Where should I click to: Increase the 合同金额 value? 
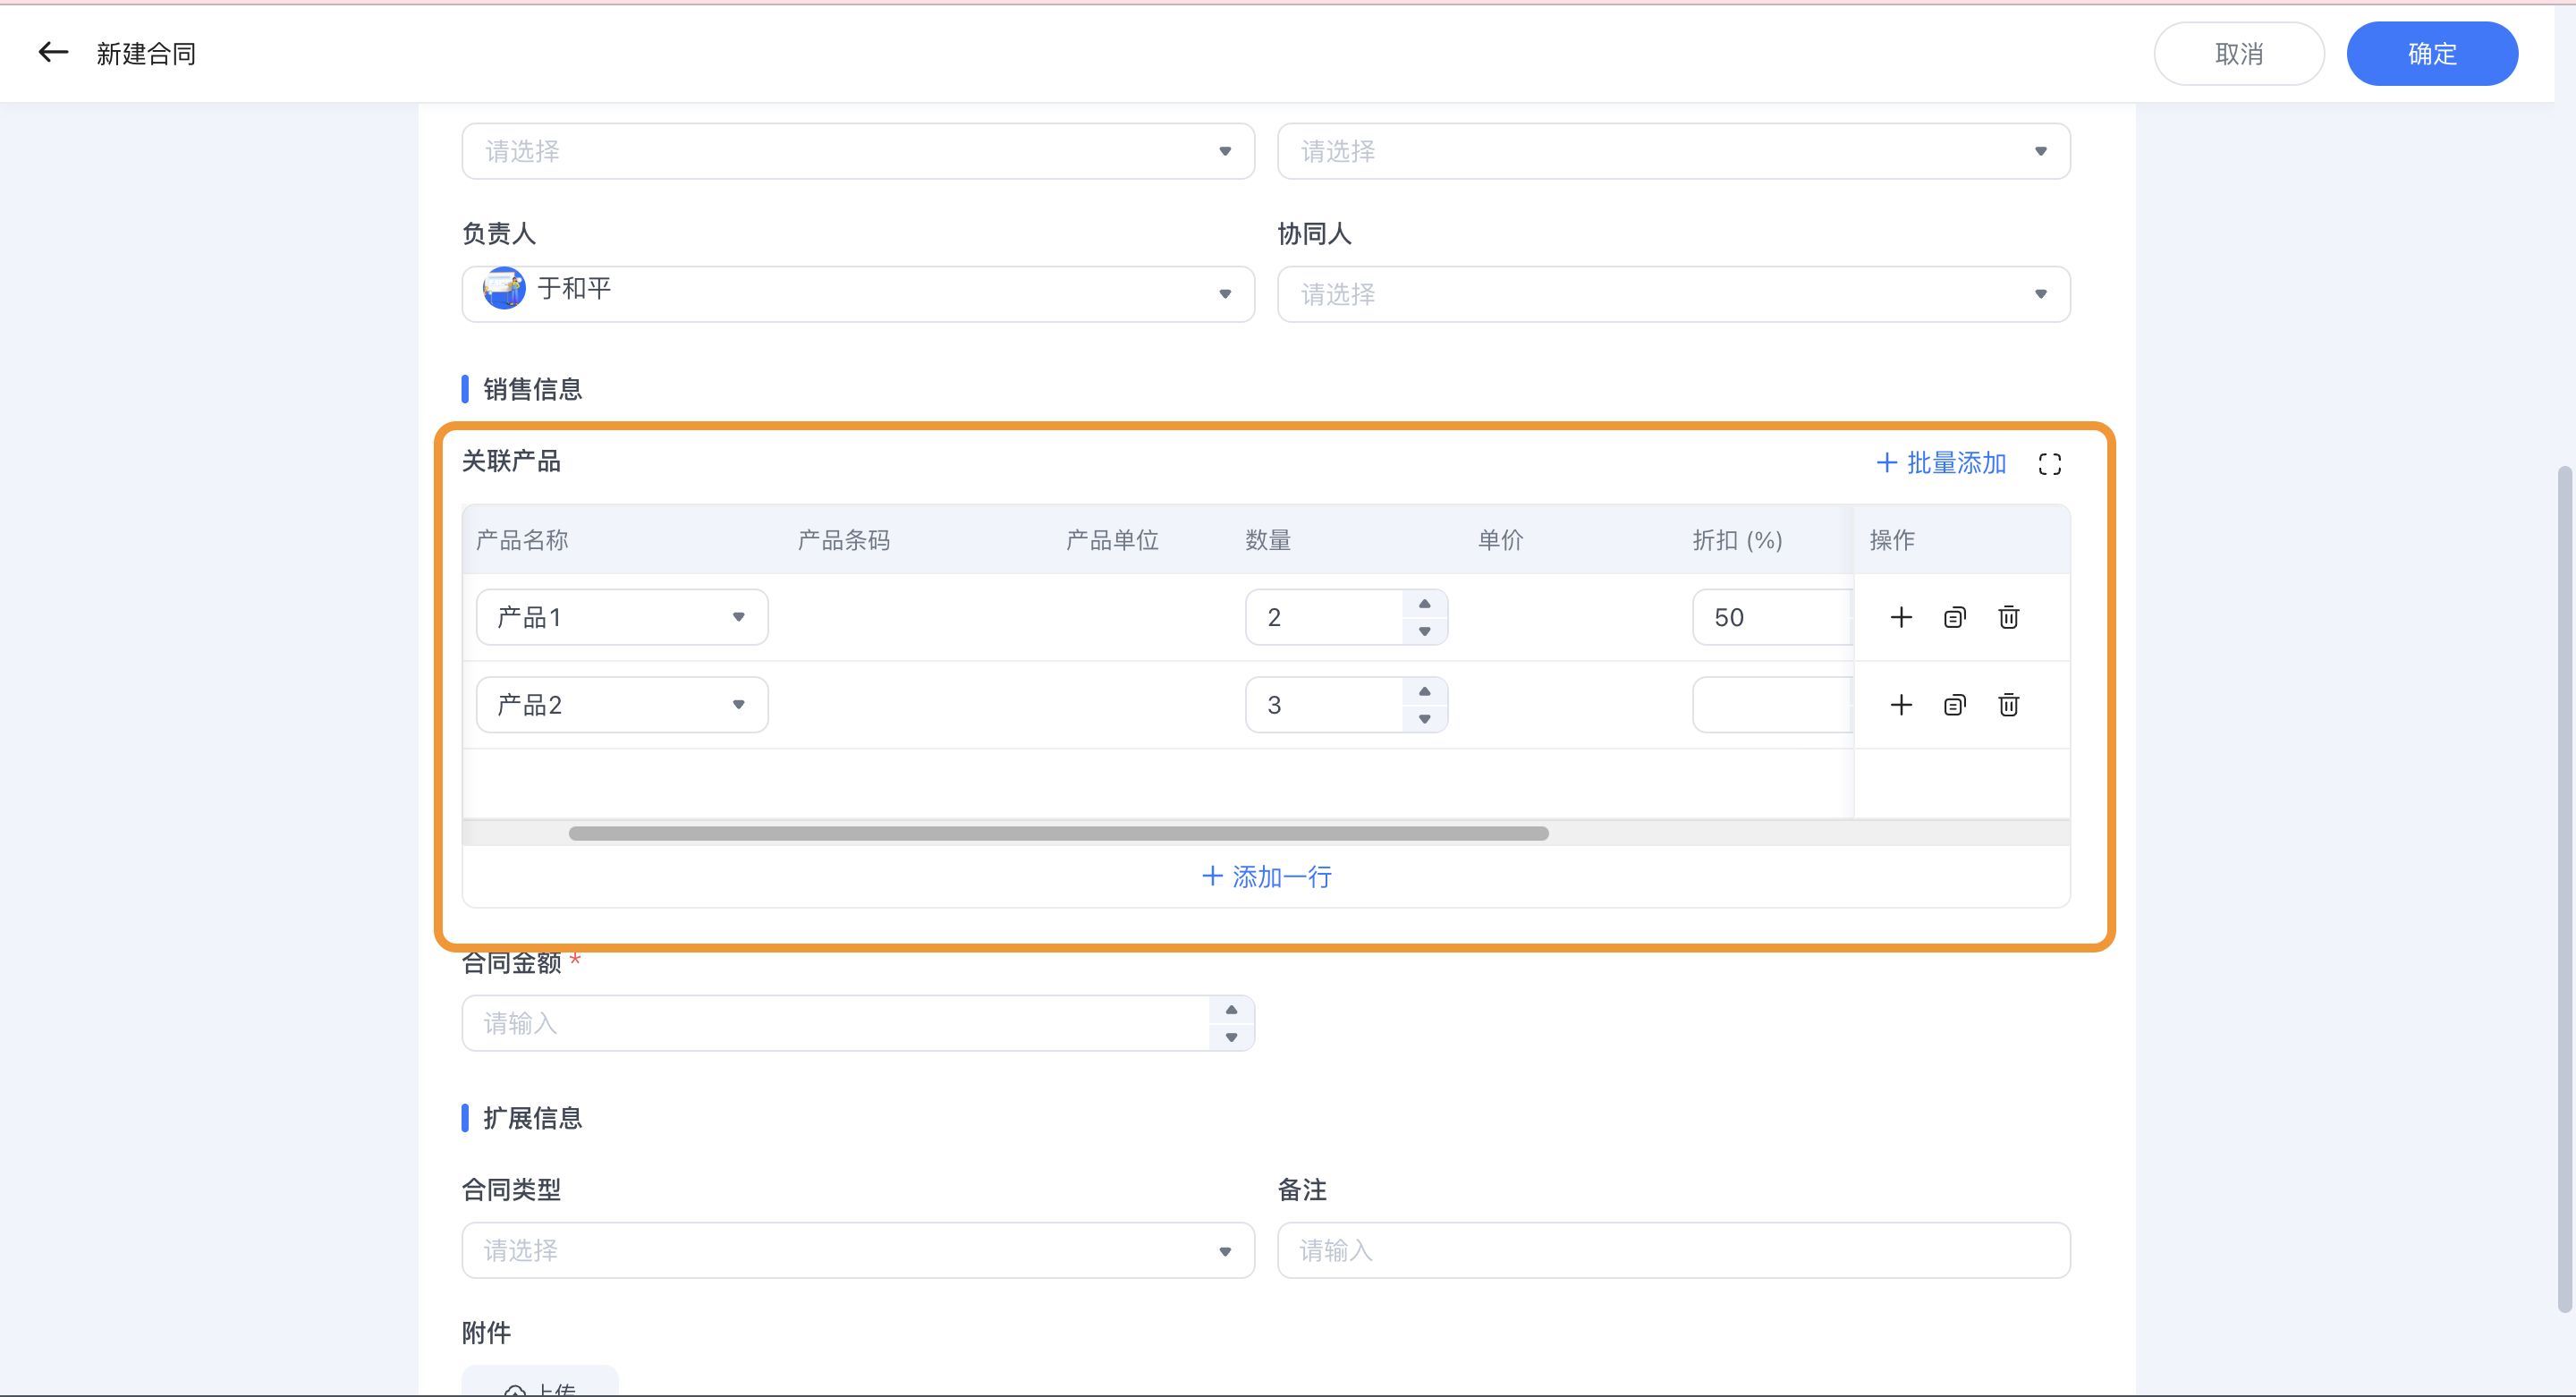(1232, 1010)
